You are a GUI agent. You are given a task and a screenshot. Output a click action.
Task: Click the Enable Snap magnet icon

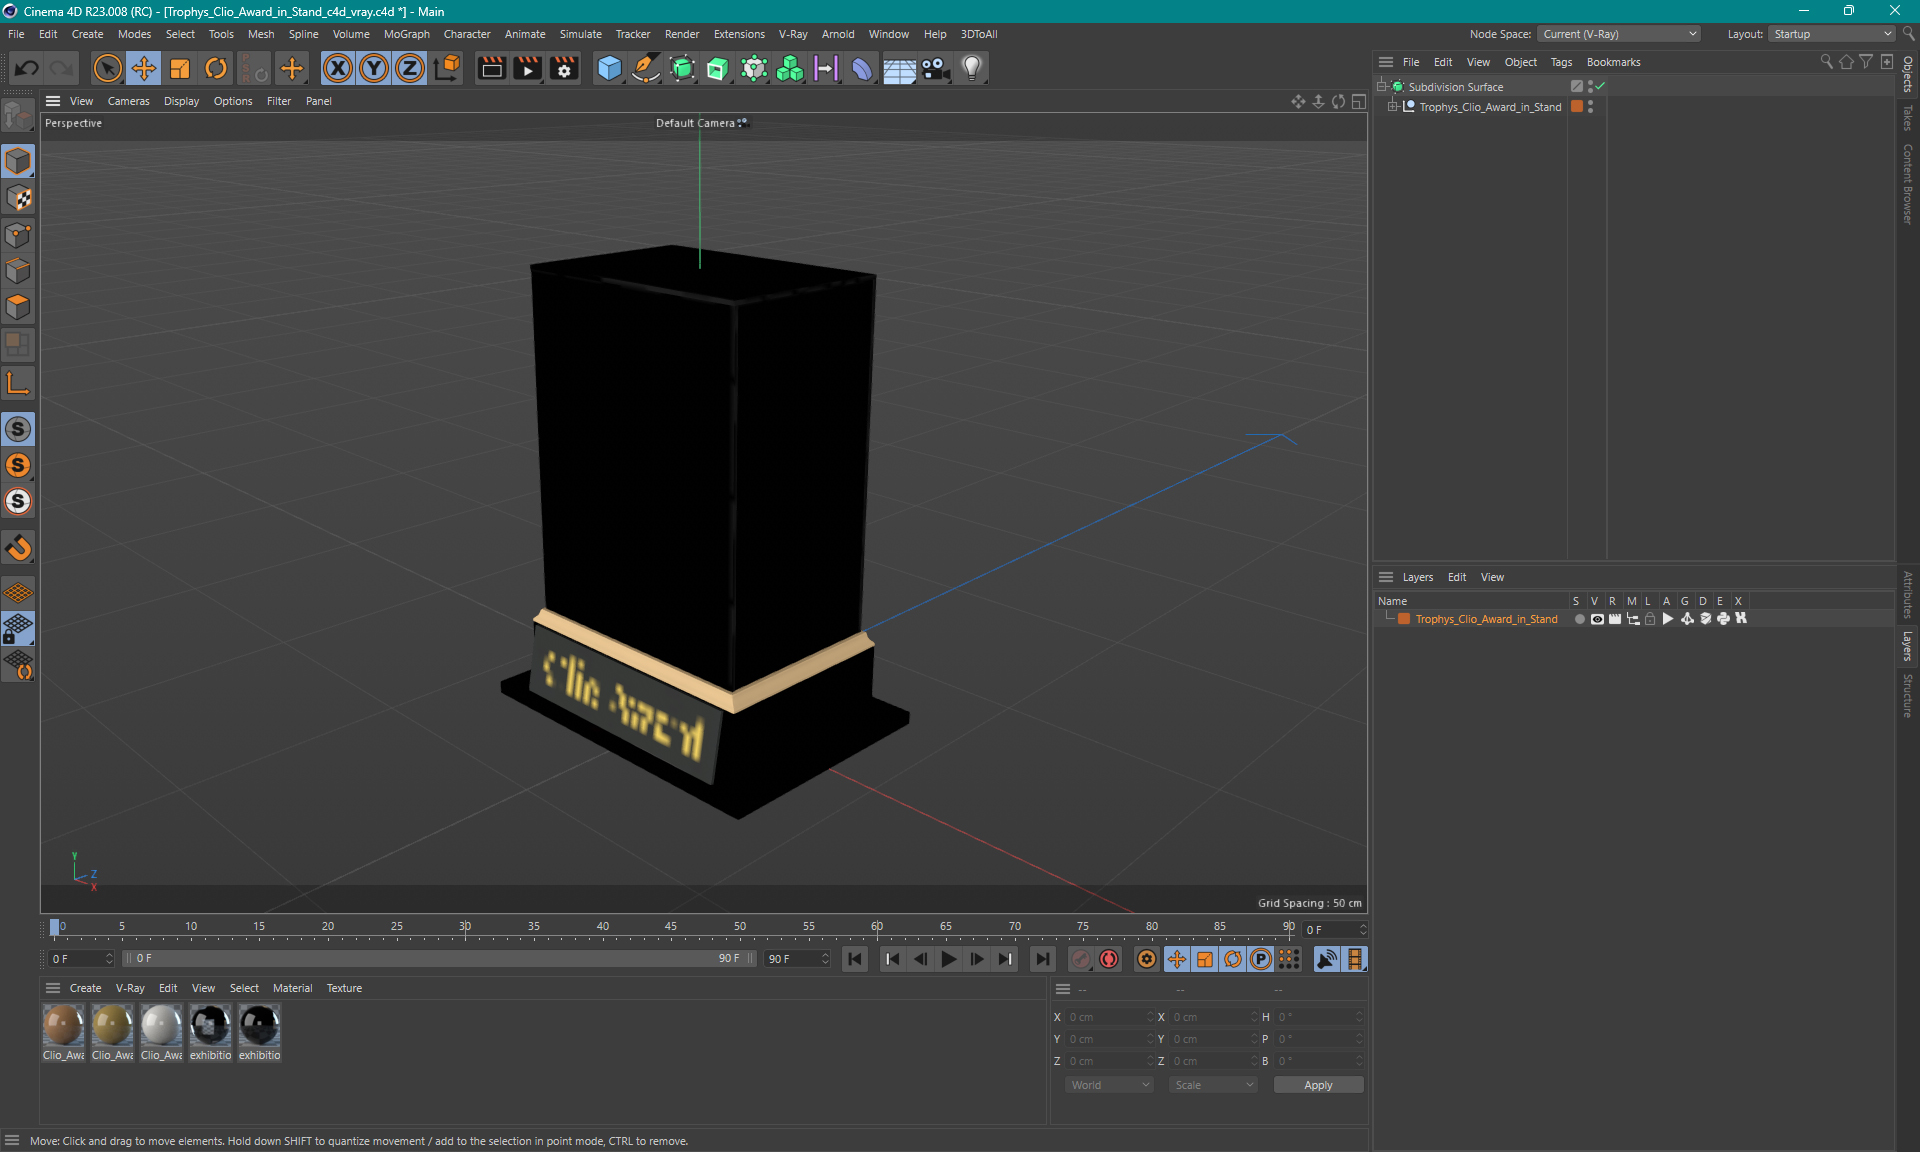point(18,548)
